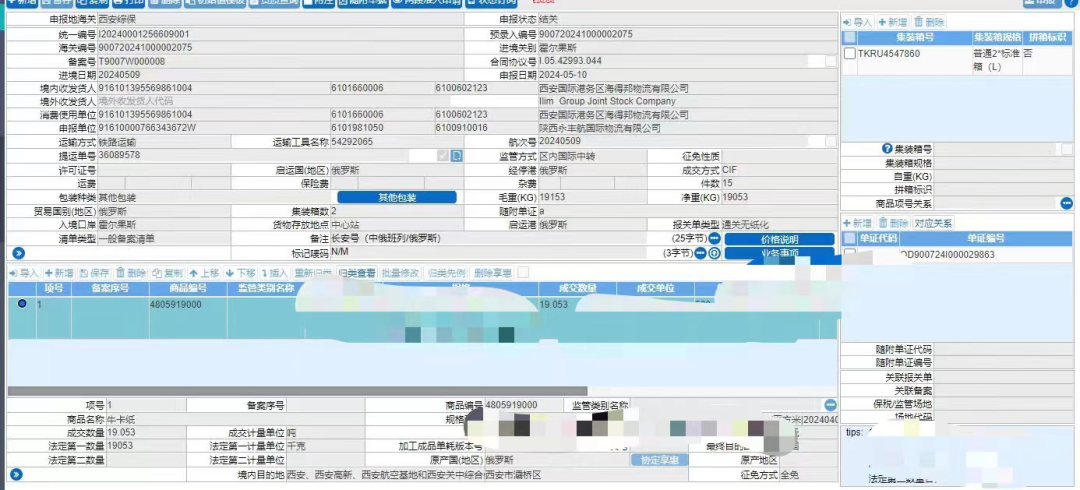This screenshot has height=490, width=1080.
Task: Click the 清单类型 field showing 一般备案清单
Action: (x=165, y=239)
